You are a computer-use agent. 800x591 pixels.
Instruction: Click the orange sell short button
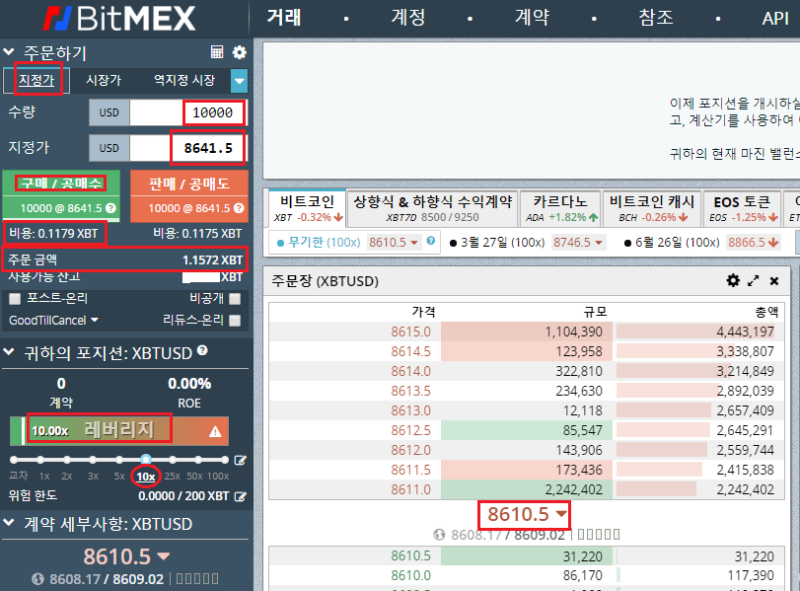tap(189, 195)
